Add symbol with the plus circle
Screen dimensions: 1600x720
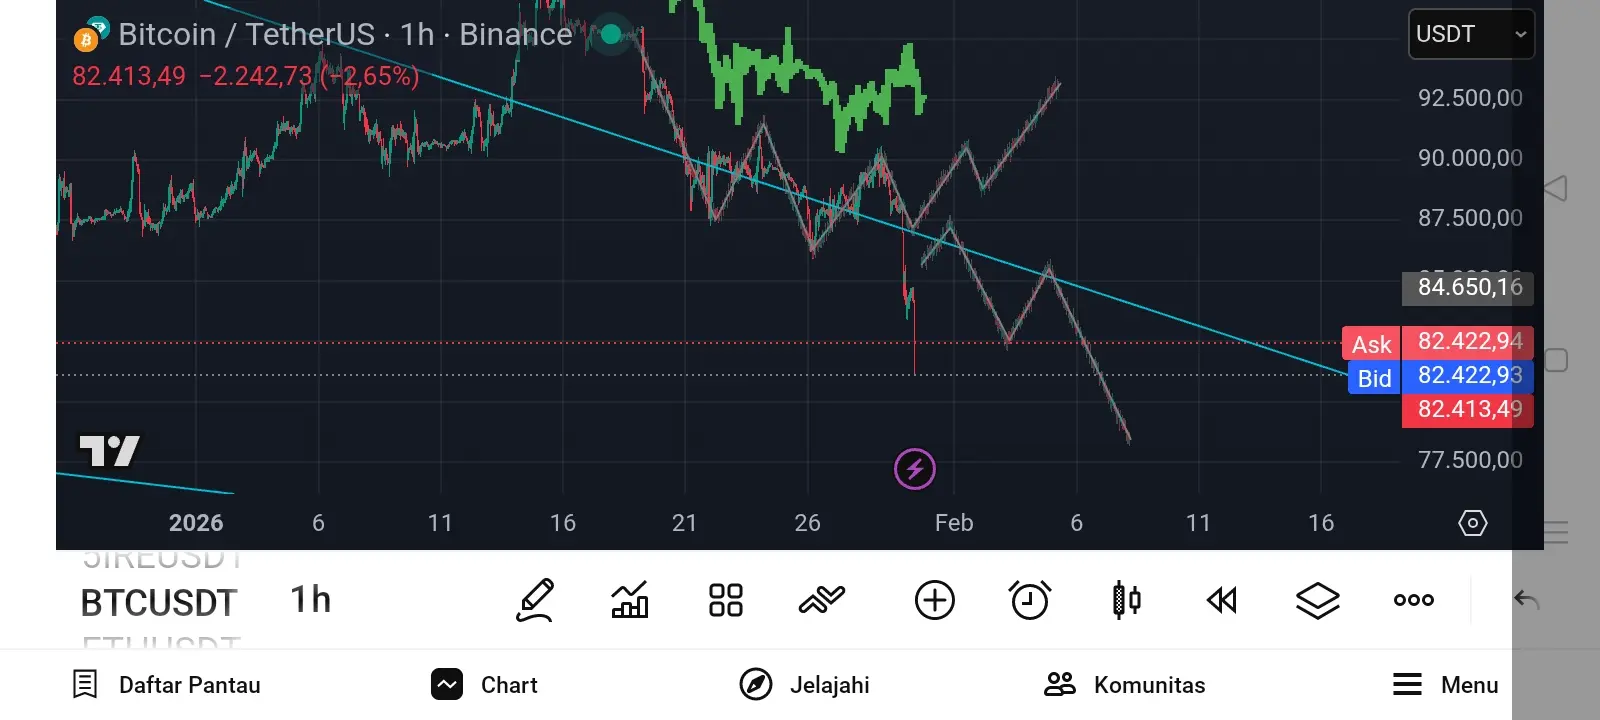[935, 600]
